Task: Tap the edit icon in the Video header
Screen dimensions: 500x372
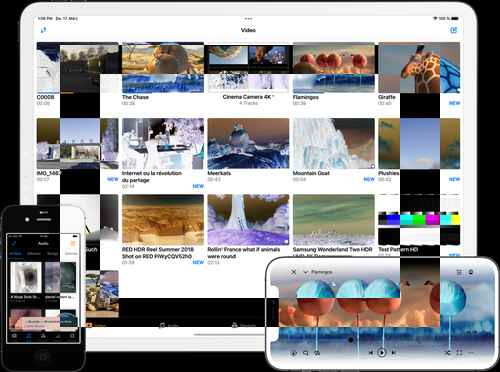Action: (x=454, y=30)
